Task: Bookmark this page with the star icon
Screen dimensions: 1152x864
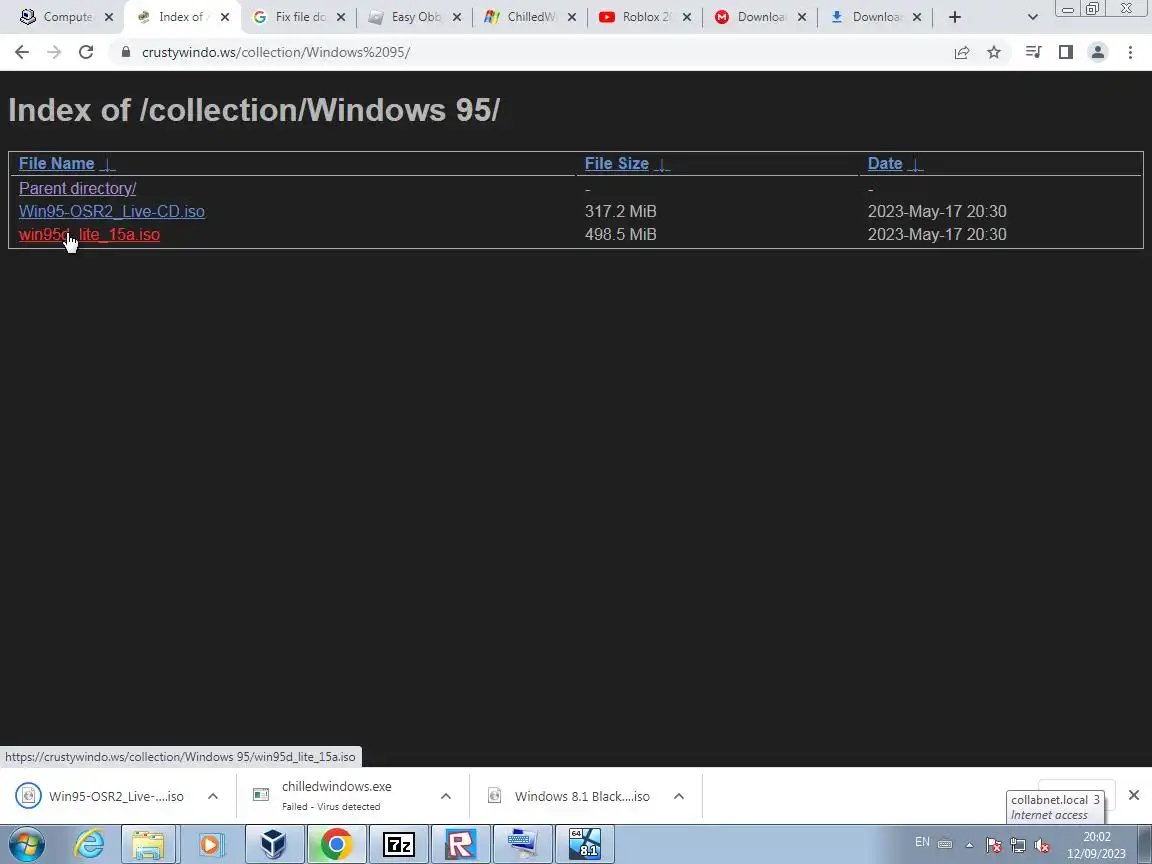Action: tap(994, 52)
